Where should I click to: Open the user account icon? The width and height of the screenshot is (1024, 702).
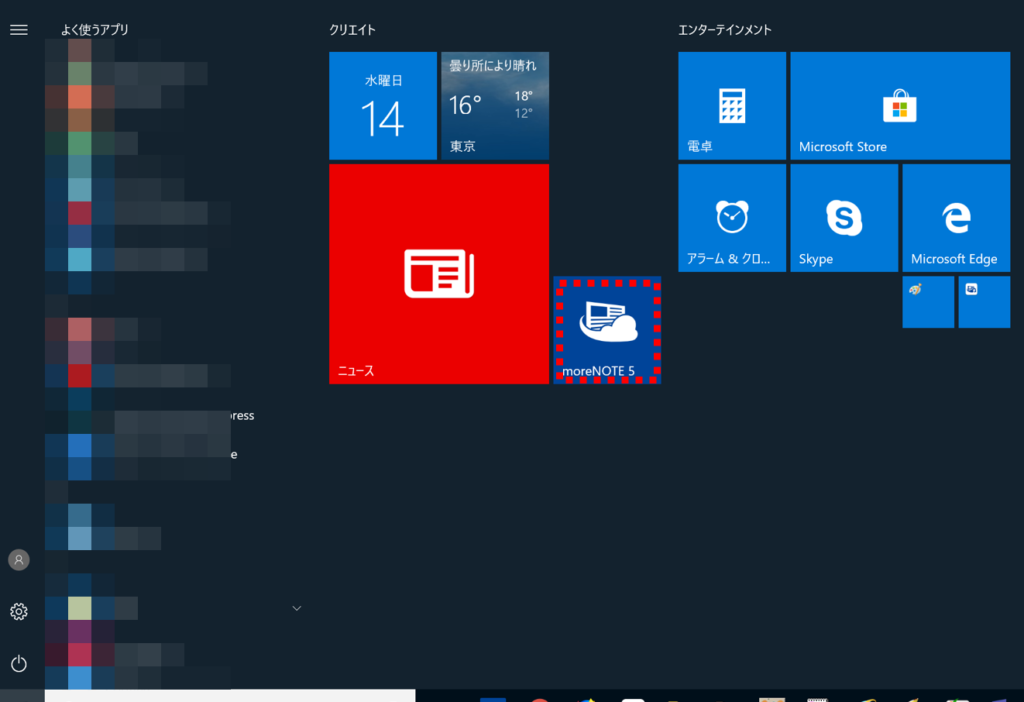19,560
